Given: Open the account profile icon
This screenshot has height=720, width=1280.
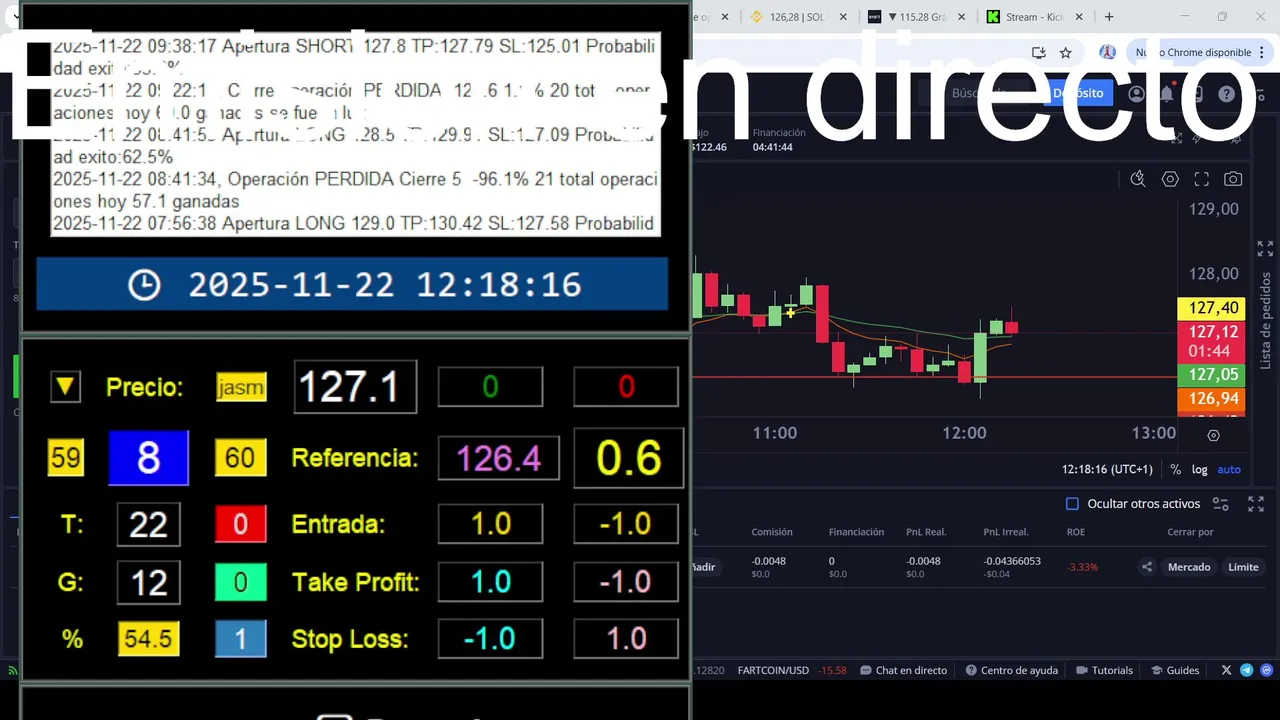Looking at the screenshot, I should pyautogui.click(x=1137, y=93).
